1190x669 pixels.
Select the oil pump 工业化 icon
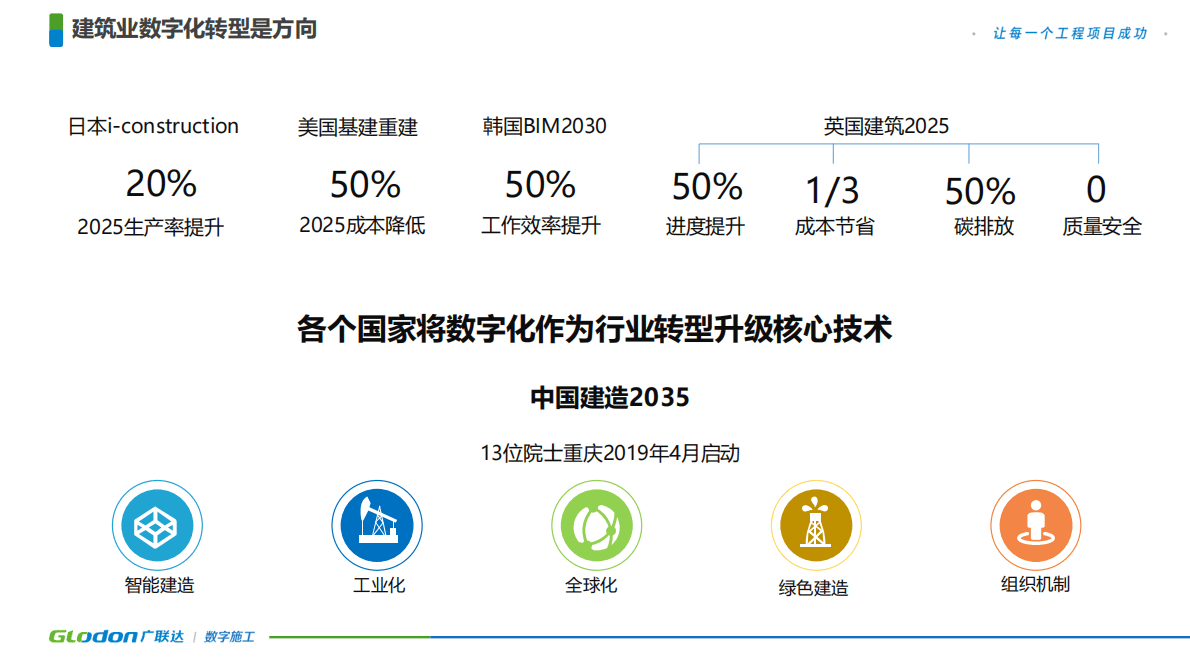click(377, 526)
